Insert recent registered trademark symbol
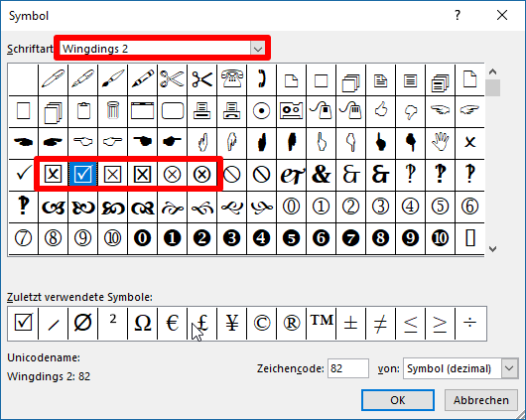Image resolution: width=526 pixels, height=420 pixels. (291, 323)
